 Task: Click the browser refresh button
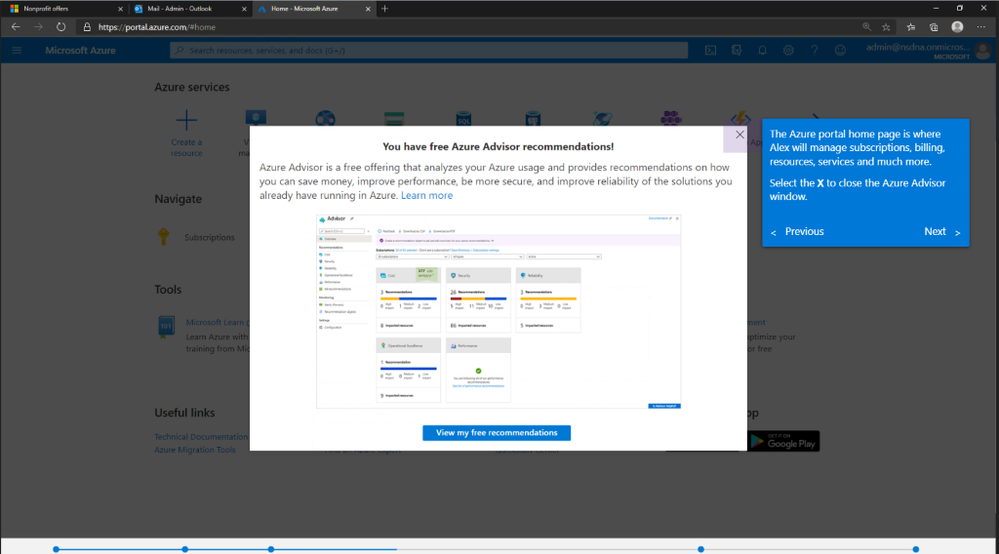tap(61, 27)
